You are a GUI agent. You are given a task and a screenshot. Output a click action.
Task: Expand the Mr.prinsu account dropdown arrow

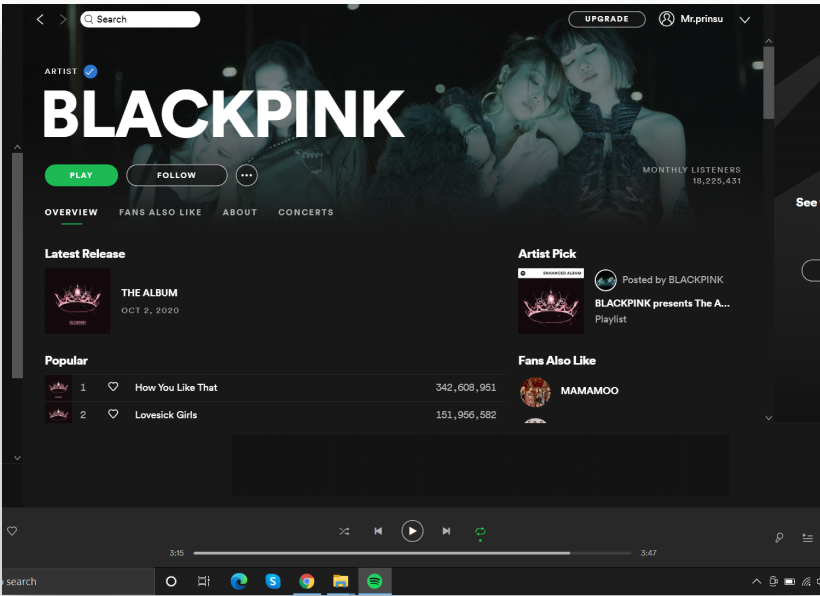pos(745,20)
